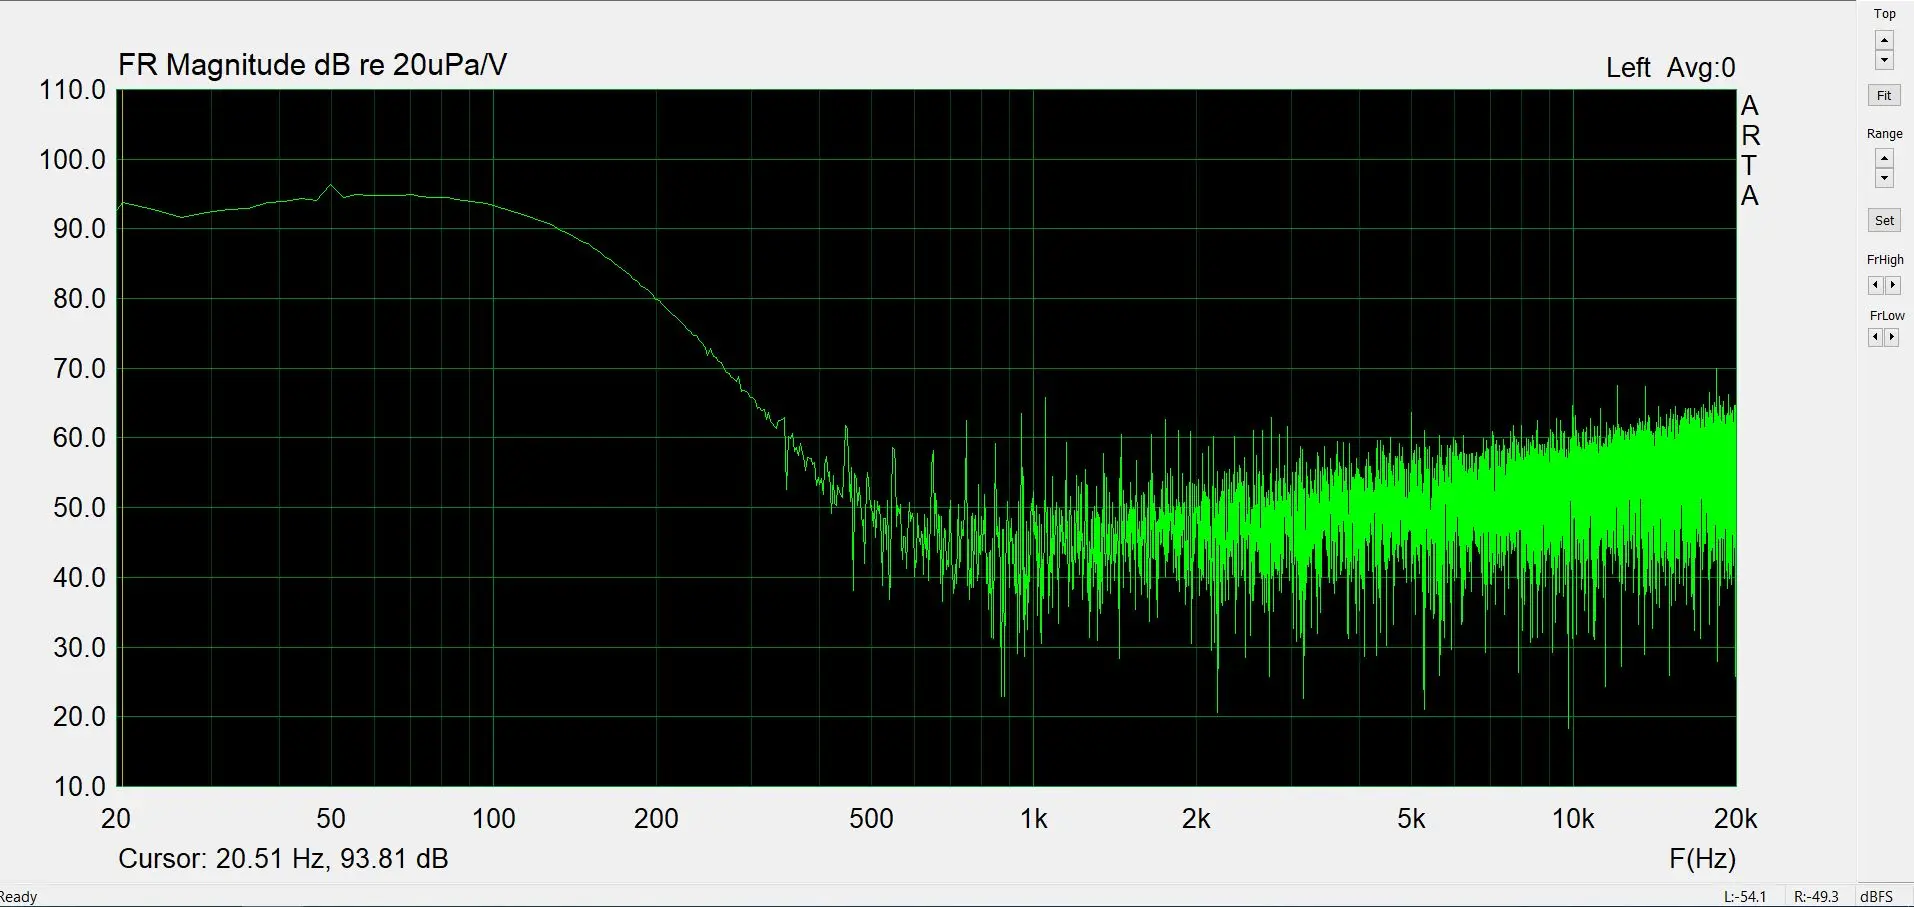The image size is (1914, 907).
Task: Click FrHigh right arrow
Action: [x=1892, y=286]
